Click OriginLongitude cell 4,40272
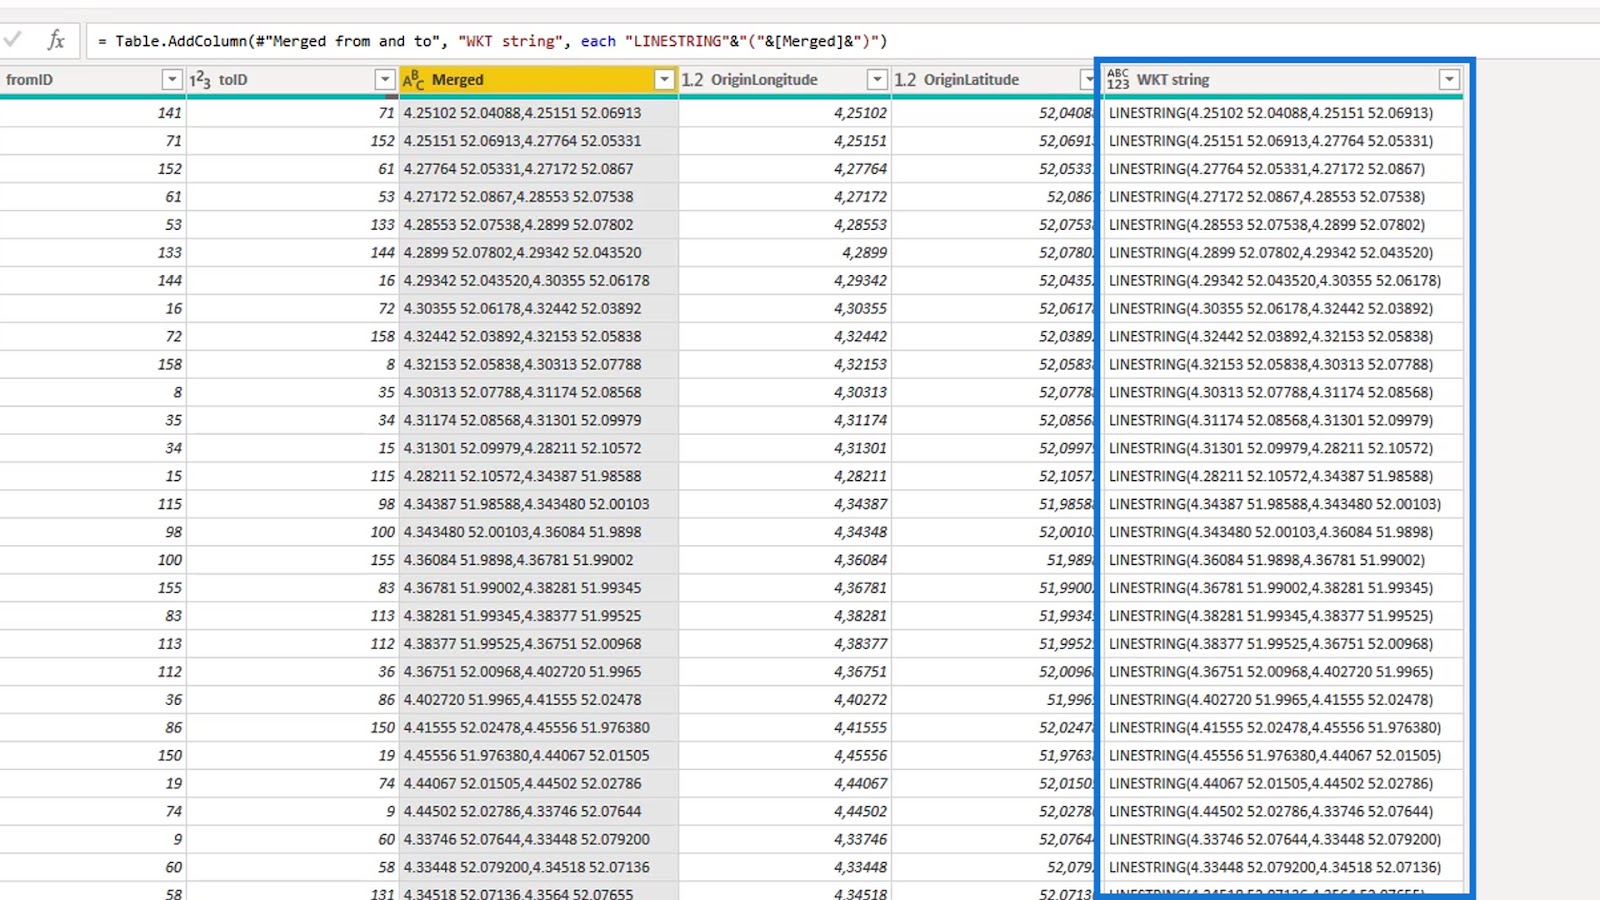Viewport: 1600px width, 900px height. [784, 700]
